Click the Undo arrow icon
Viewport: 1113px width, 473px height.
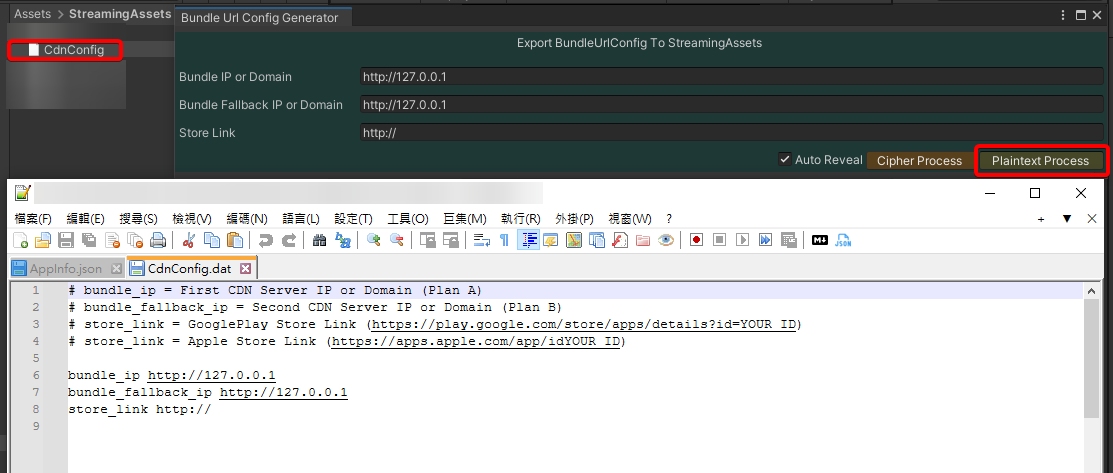click(265, 240)
